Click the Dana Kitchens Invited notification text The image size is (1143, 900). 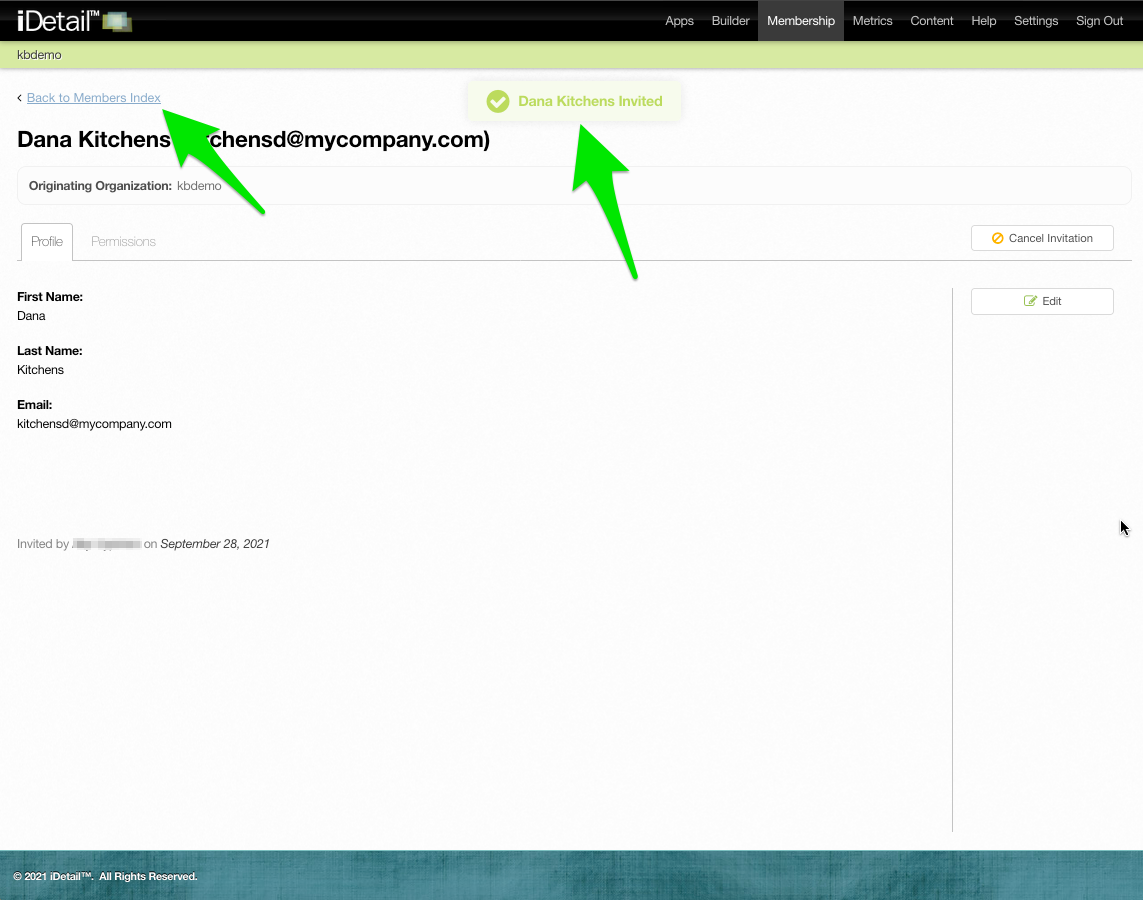coord(590,101)
